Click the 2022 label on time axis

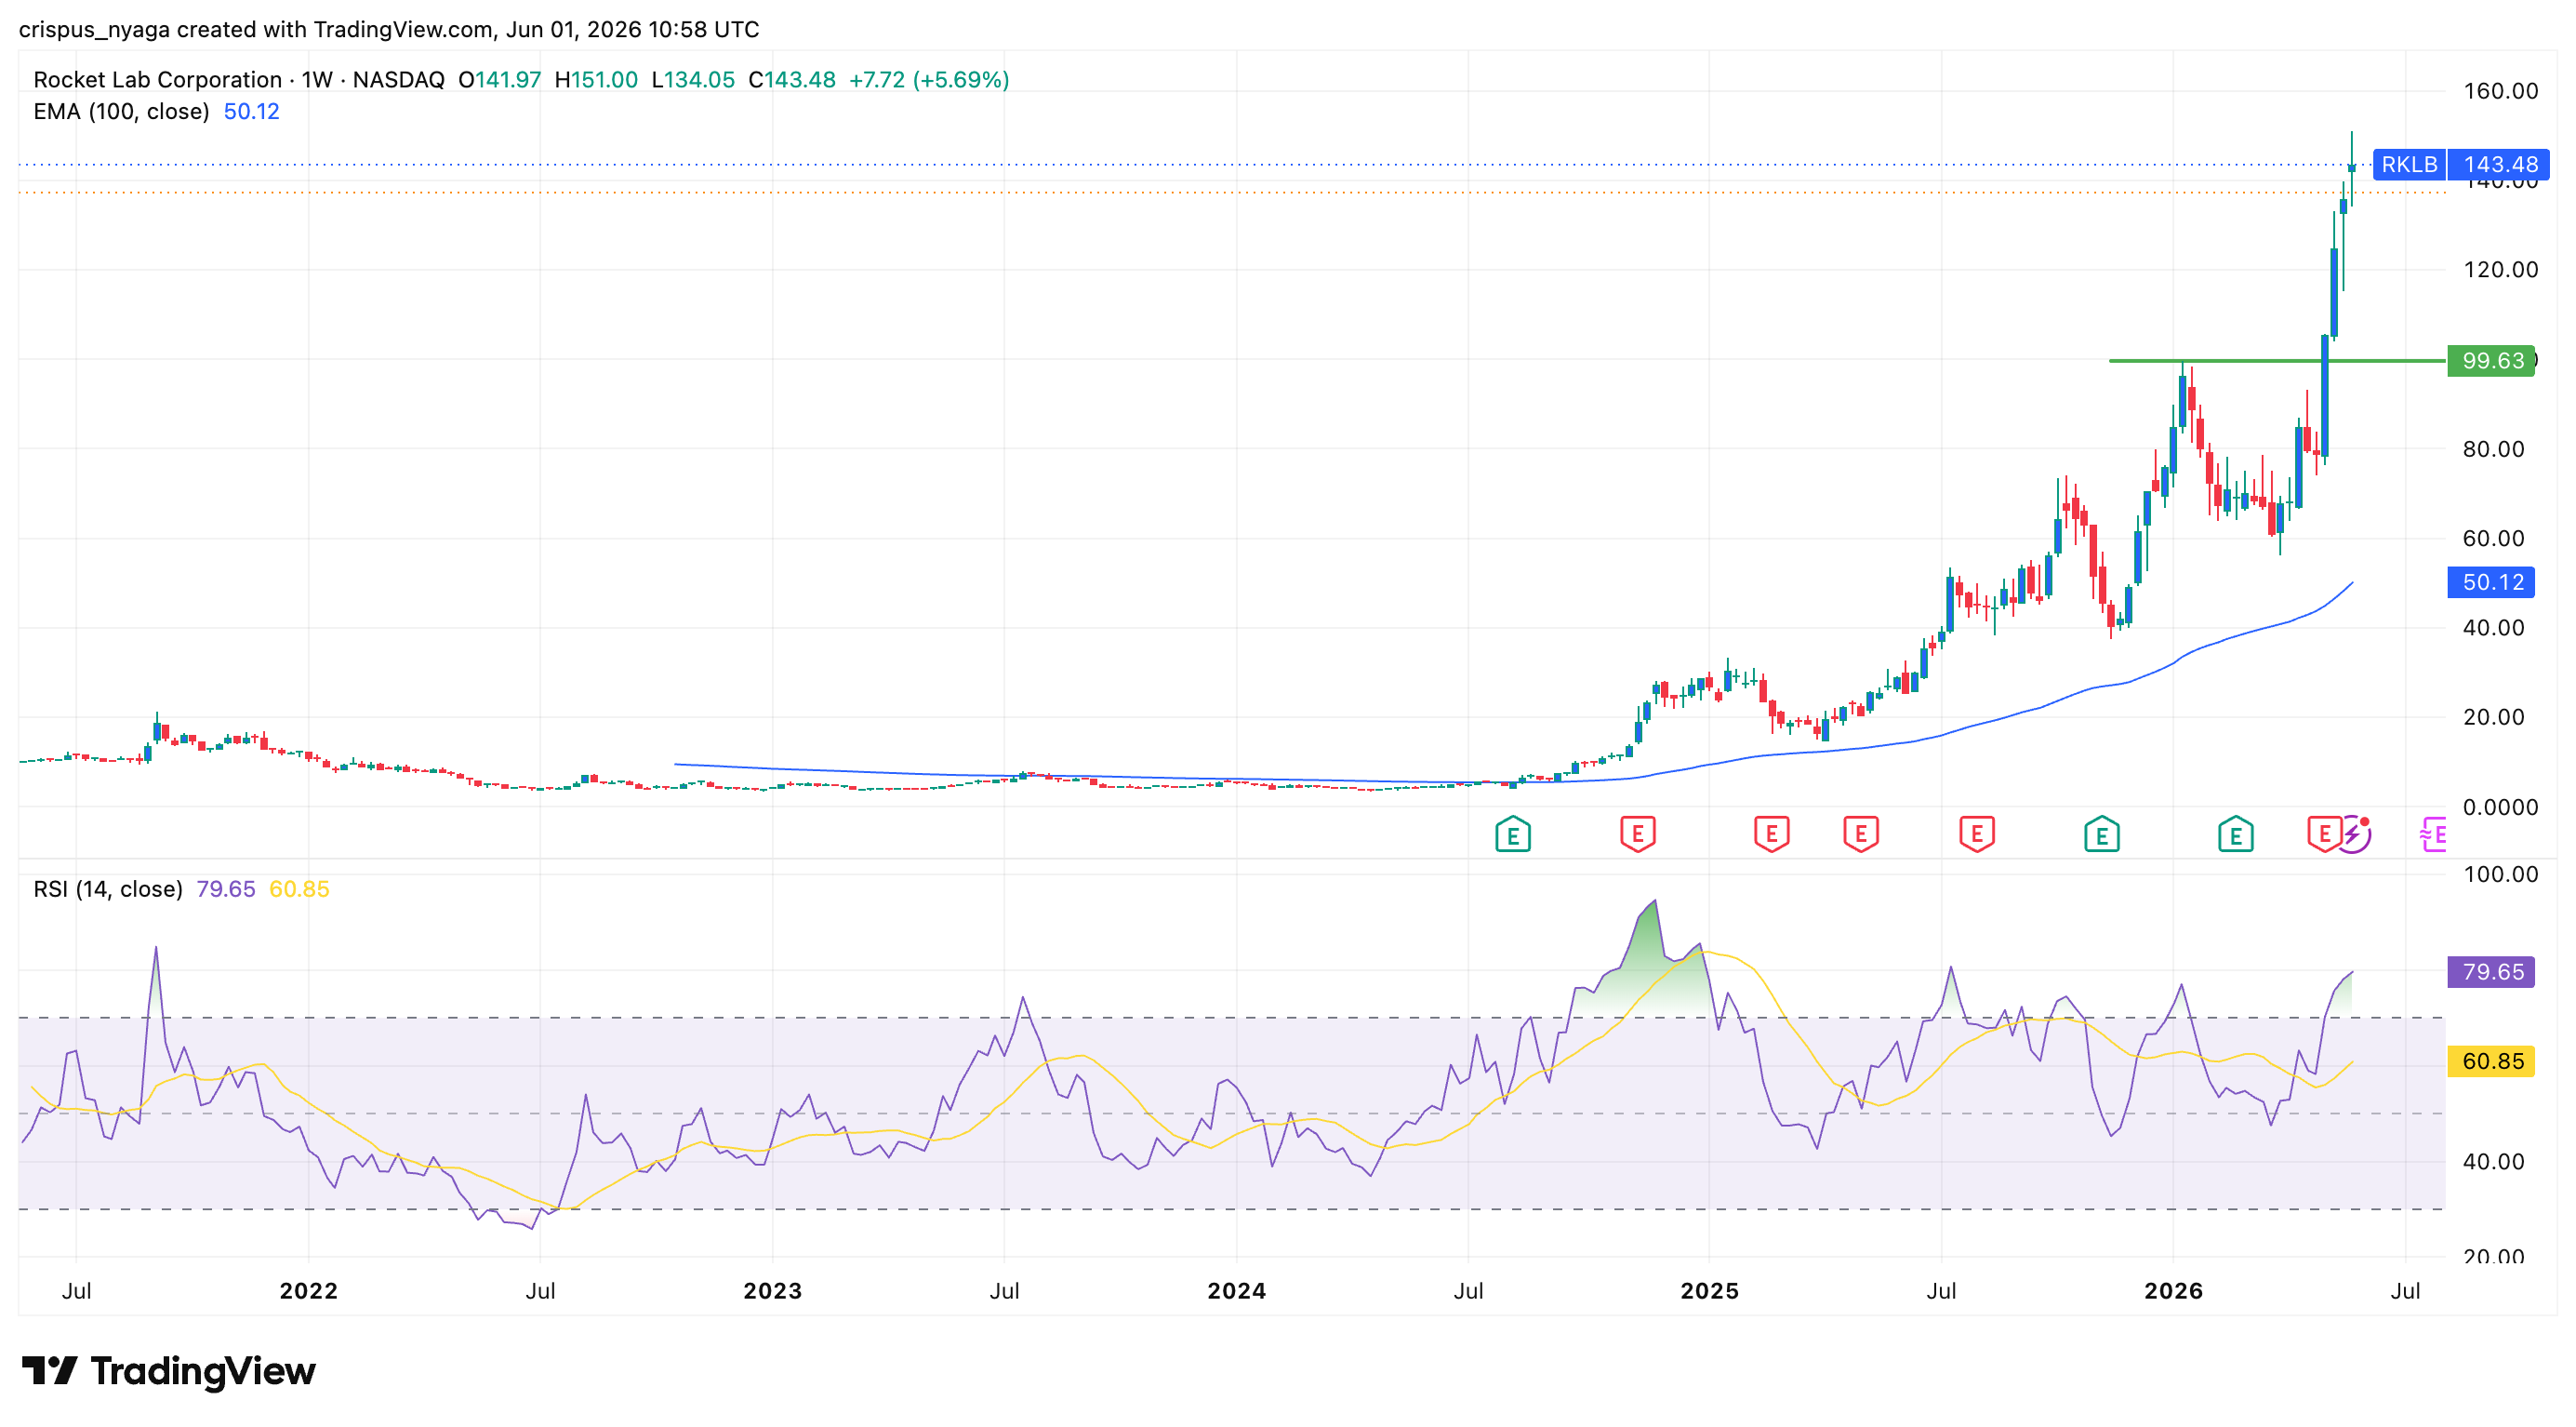tap(308, 1291)
